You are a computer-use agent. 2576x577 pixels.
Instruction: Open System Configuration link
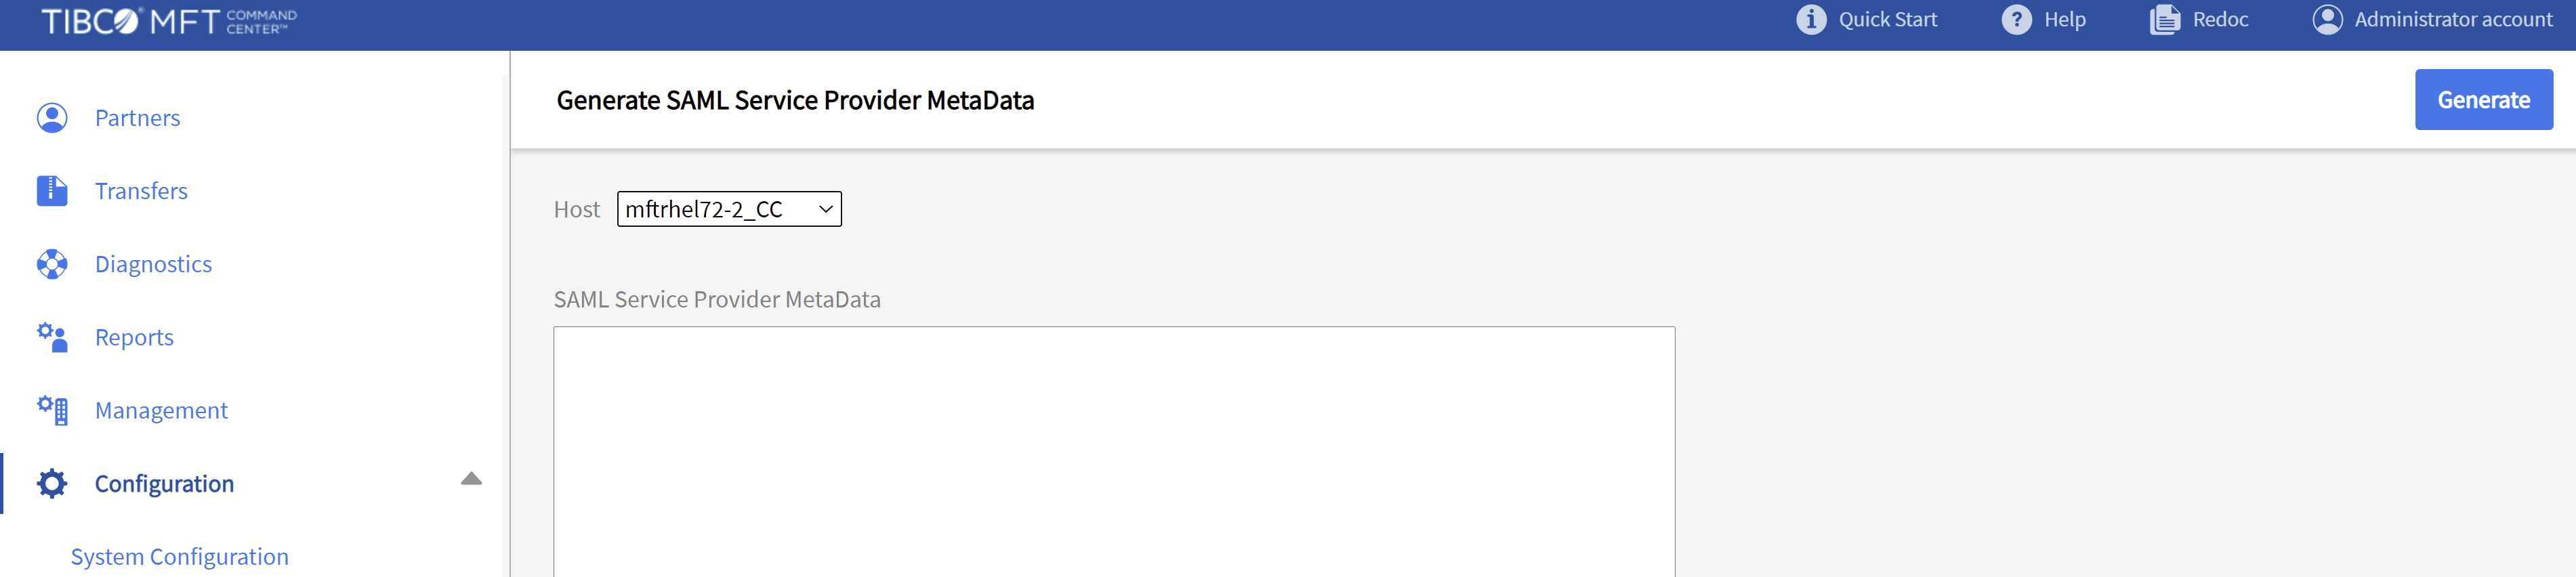(x=180, y=557)
